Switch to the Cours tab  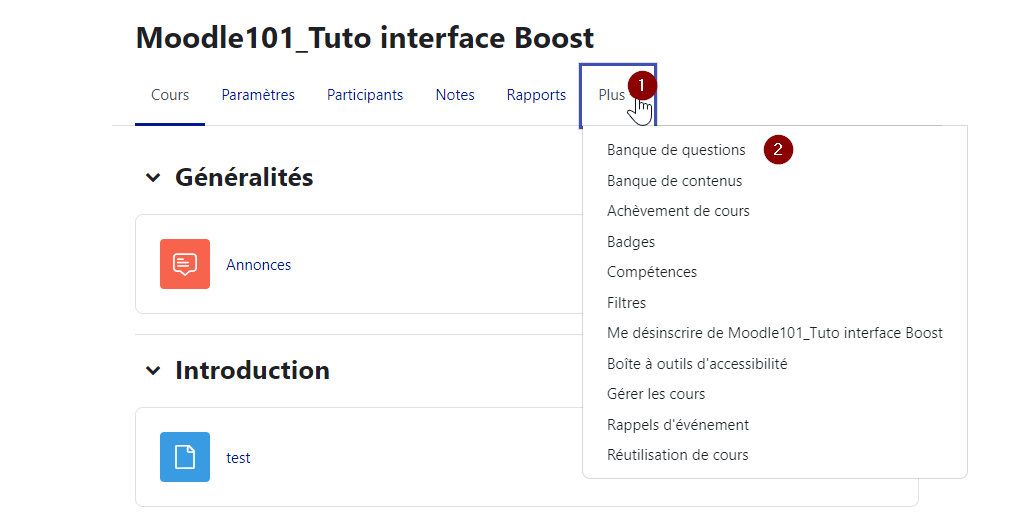pos(170,95)
